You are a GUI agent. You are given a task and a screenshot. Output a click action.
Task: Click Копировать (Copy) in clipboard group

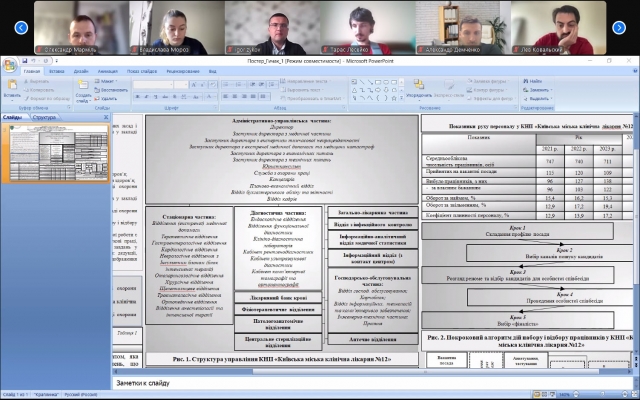pyautogui.click(x=38, y=90)
